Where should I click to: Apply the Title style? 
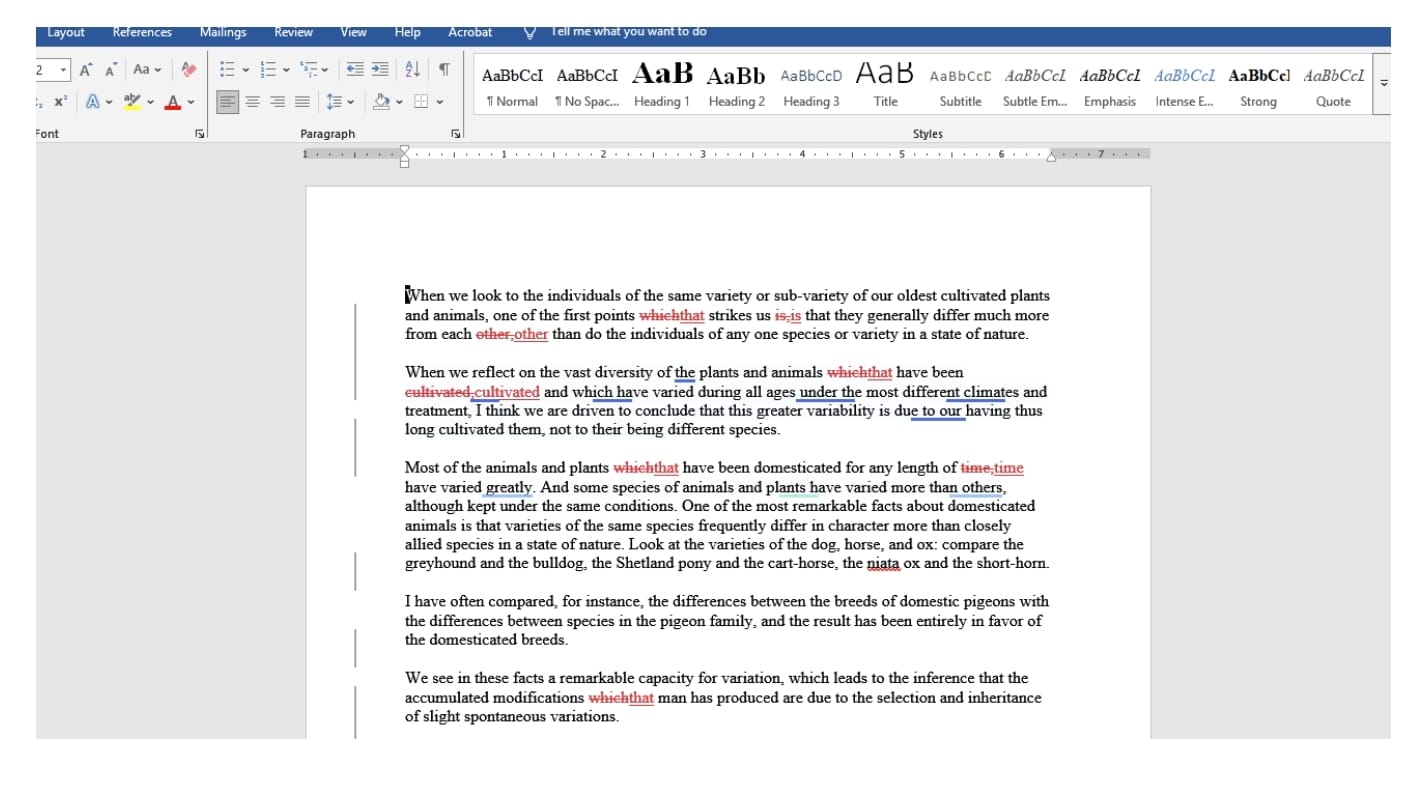tap(885, 85)
